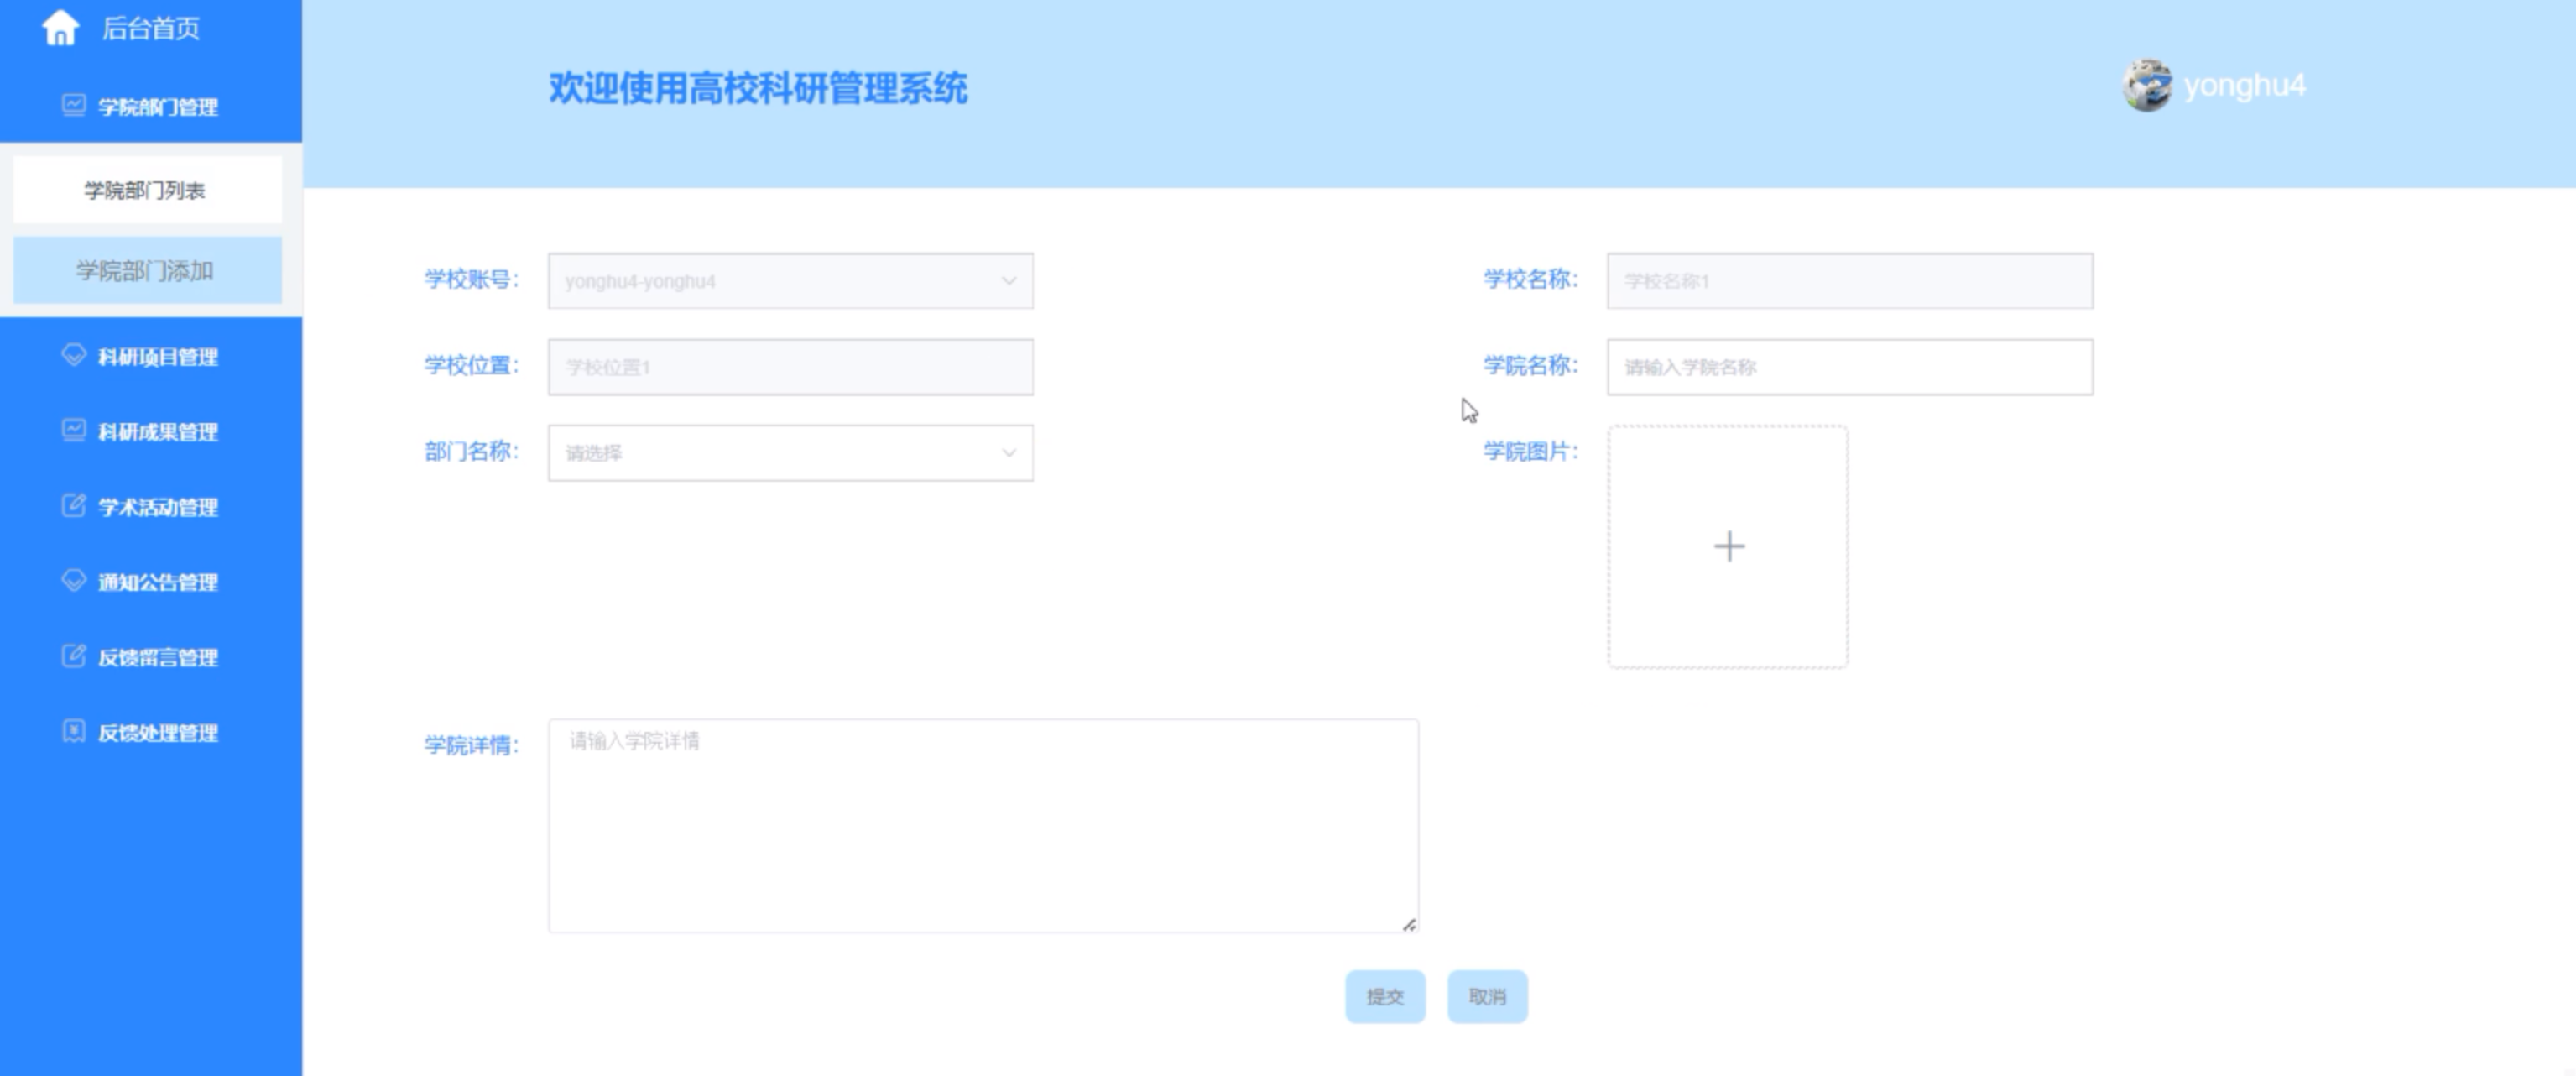Click into the 学院详情 text area

click(982, 825)
